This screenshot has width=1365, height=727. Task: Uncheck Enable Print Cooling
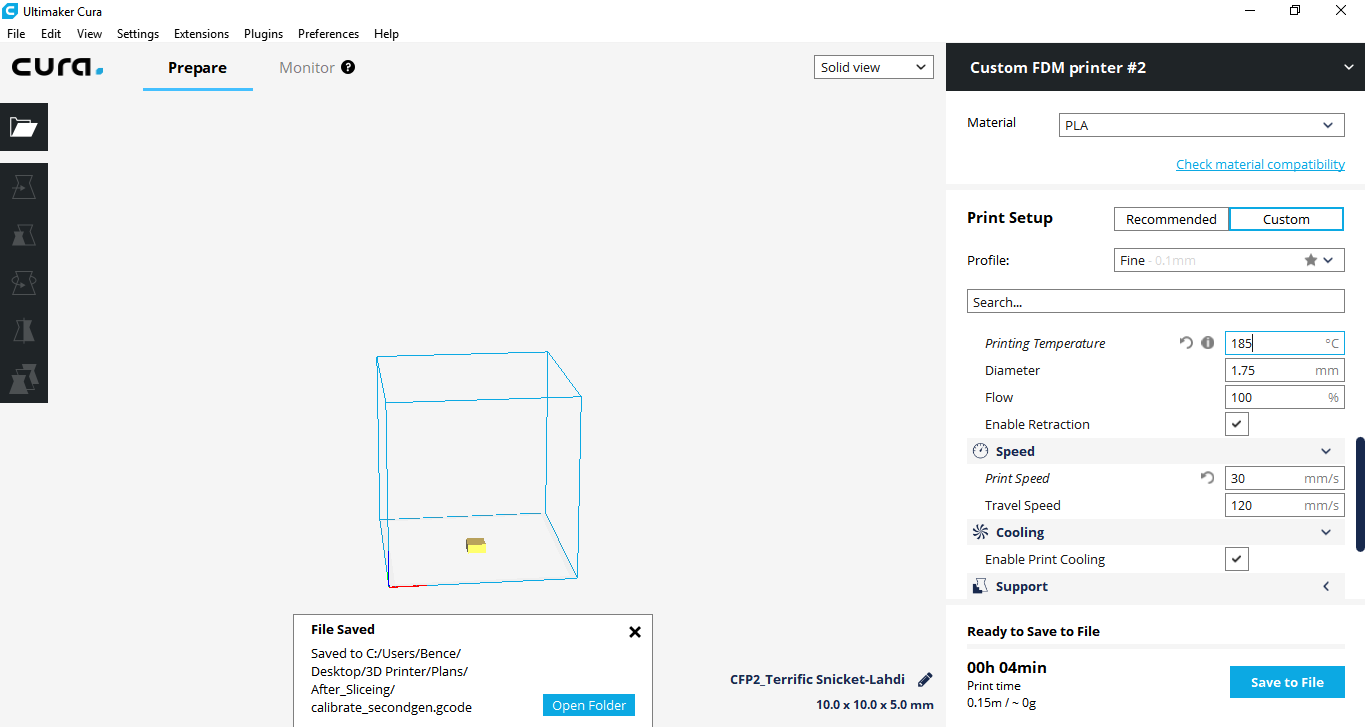coord(1236,558)
